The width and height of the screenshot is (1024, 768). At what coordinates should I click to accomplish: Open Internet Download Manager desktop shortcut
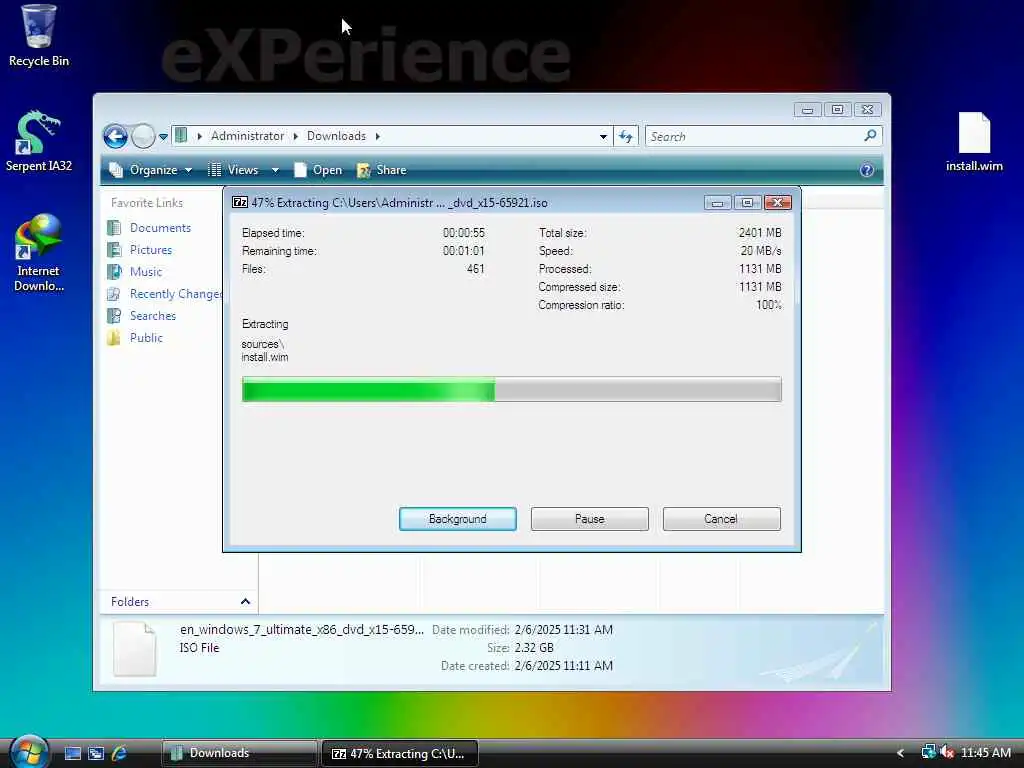[38, 253]
